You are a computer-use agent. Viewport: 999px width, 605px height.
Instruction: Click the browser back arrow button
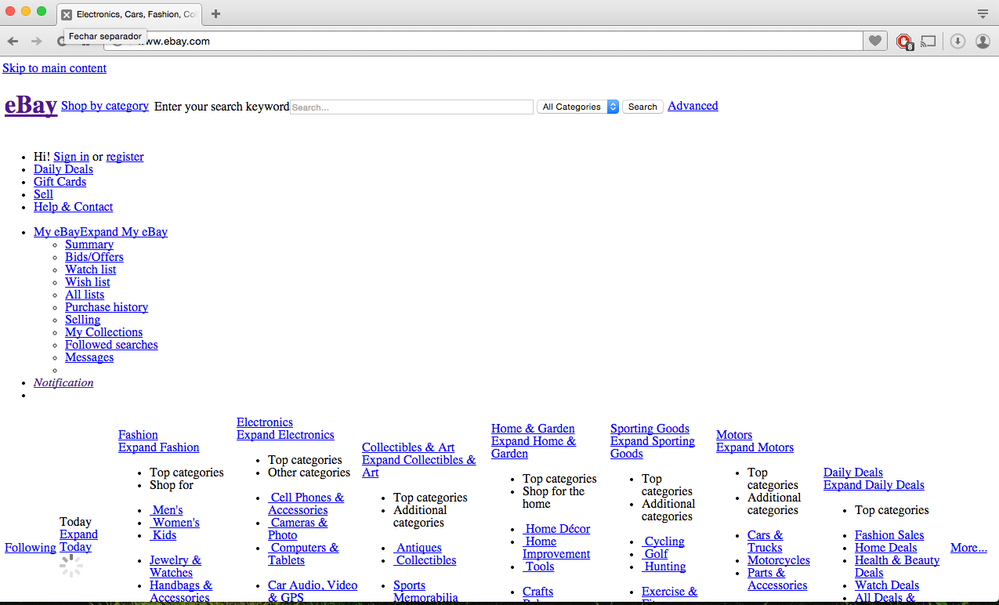coord(13,41)
